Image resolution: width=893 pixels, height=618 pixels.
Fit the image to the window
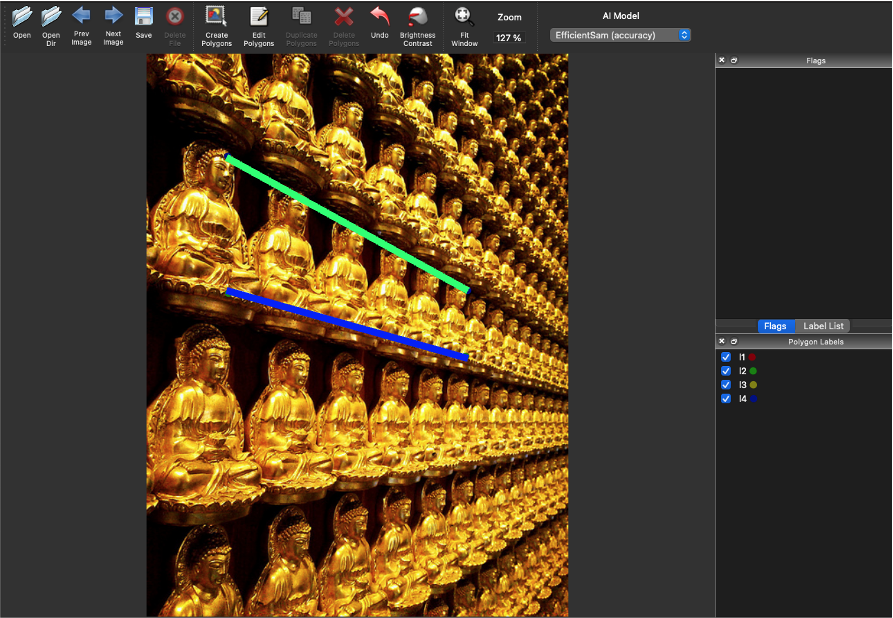click(x=464, y=17)
